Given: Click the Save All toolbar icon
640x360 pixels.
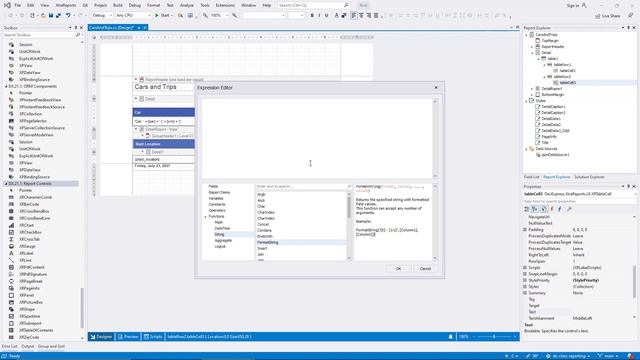Looking at the screenshot, I should [58, 16].
